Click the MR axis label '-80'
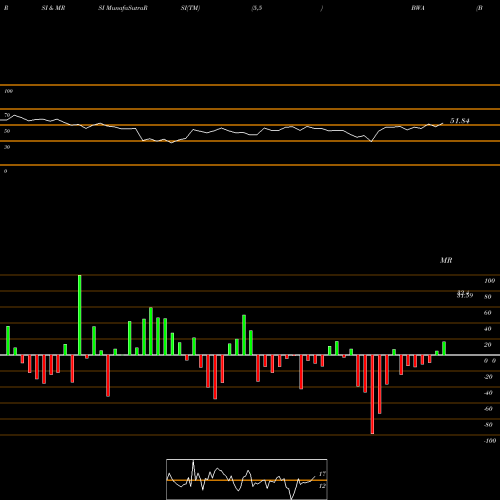Image resolution: width=500 pixels, height=500 pixels. (x=488, y=425)
